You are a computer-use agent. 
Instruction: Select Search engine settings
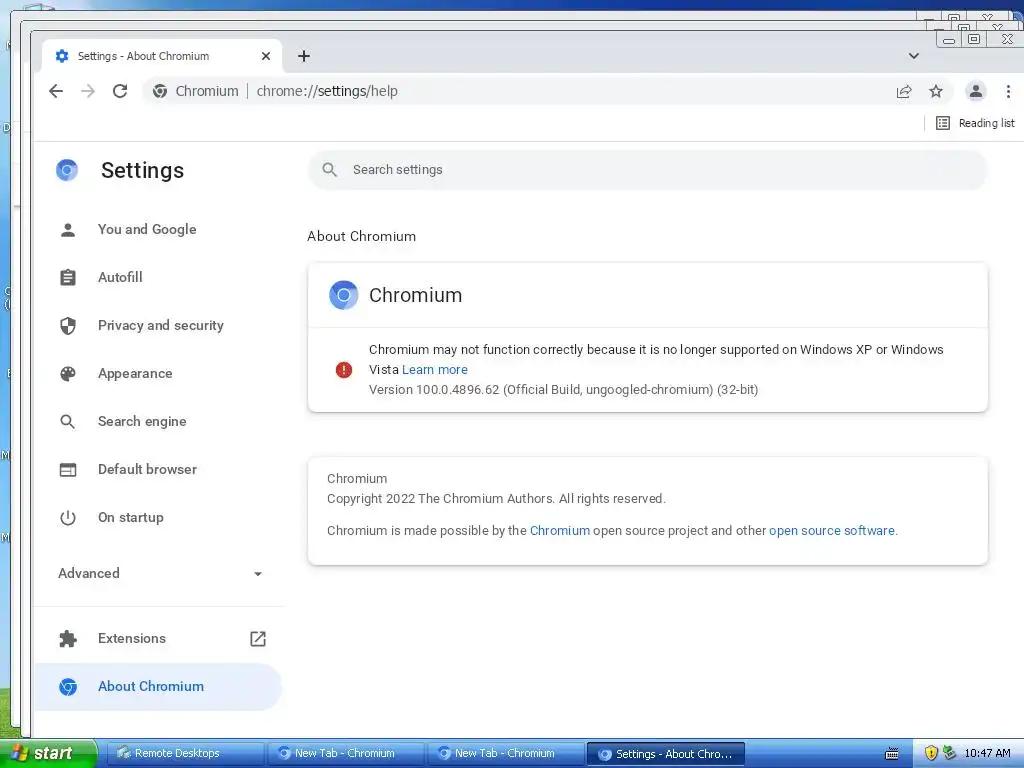142,421
